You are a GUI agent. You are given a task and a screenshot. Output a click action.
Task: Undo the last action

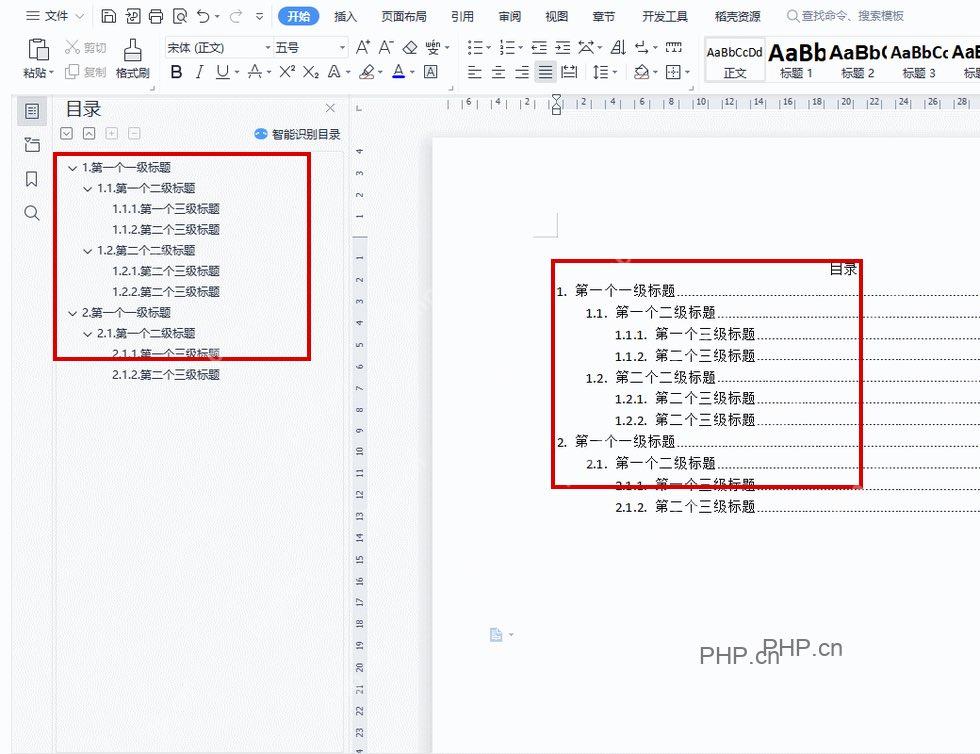coord(202,16)
